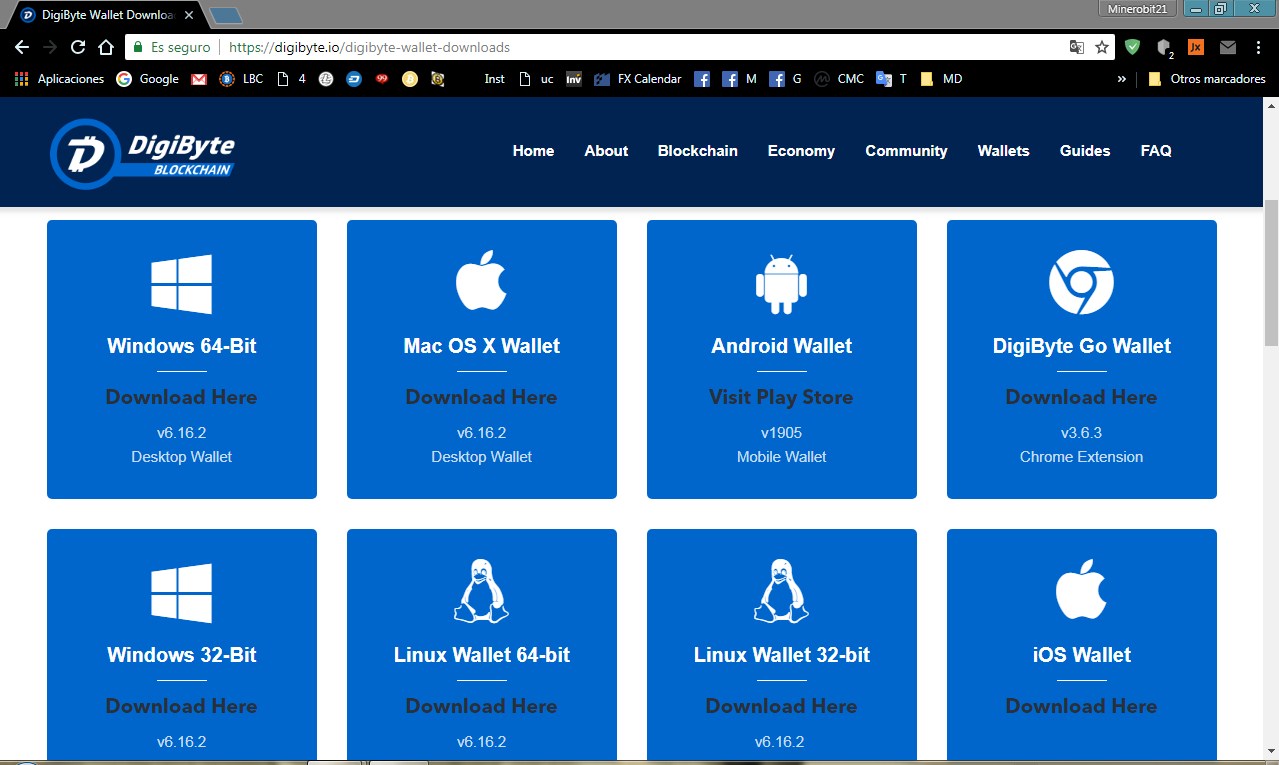This screenshot has height=765, width=1279.
Task: Click the Android robot icon on Android Wallet card
Action: [781, 284]
